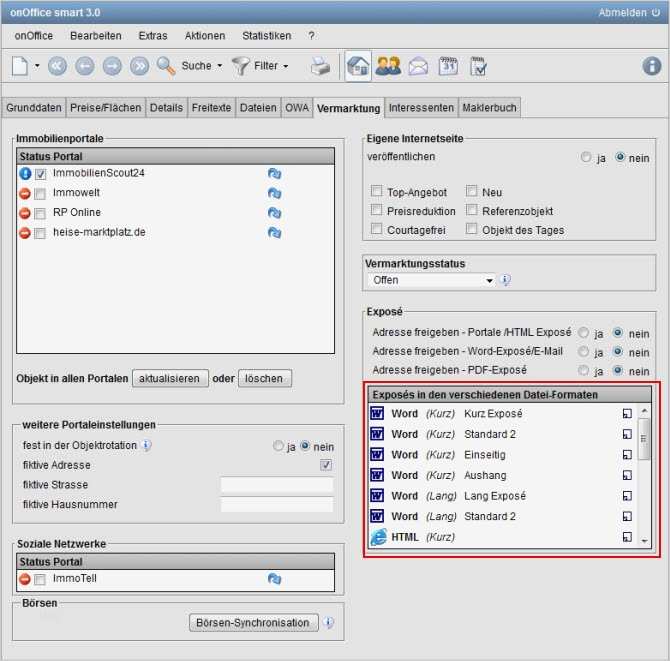Screen dimensions: 670x661
Task: Click the refresh icon for ImmobilienScout24
Action: click(274, 173)
